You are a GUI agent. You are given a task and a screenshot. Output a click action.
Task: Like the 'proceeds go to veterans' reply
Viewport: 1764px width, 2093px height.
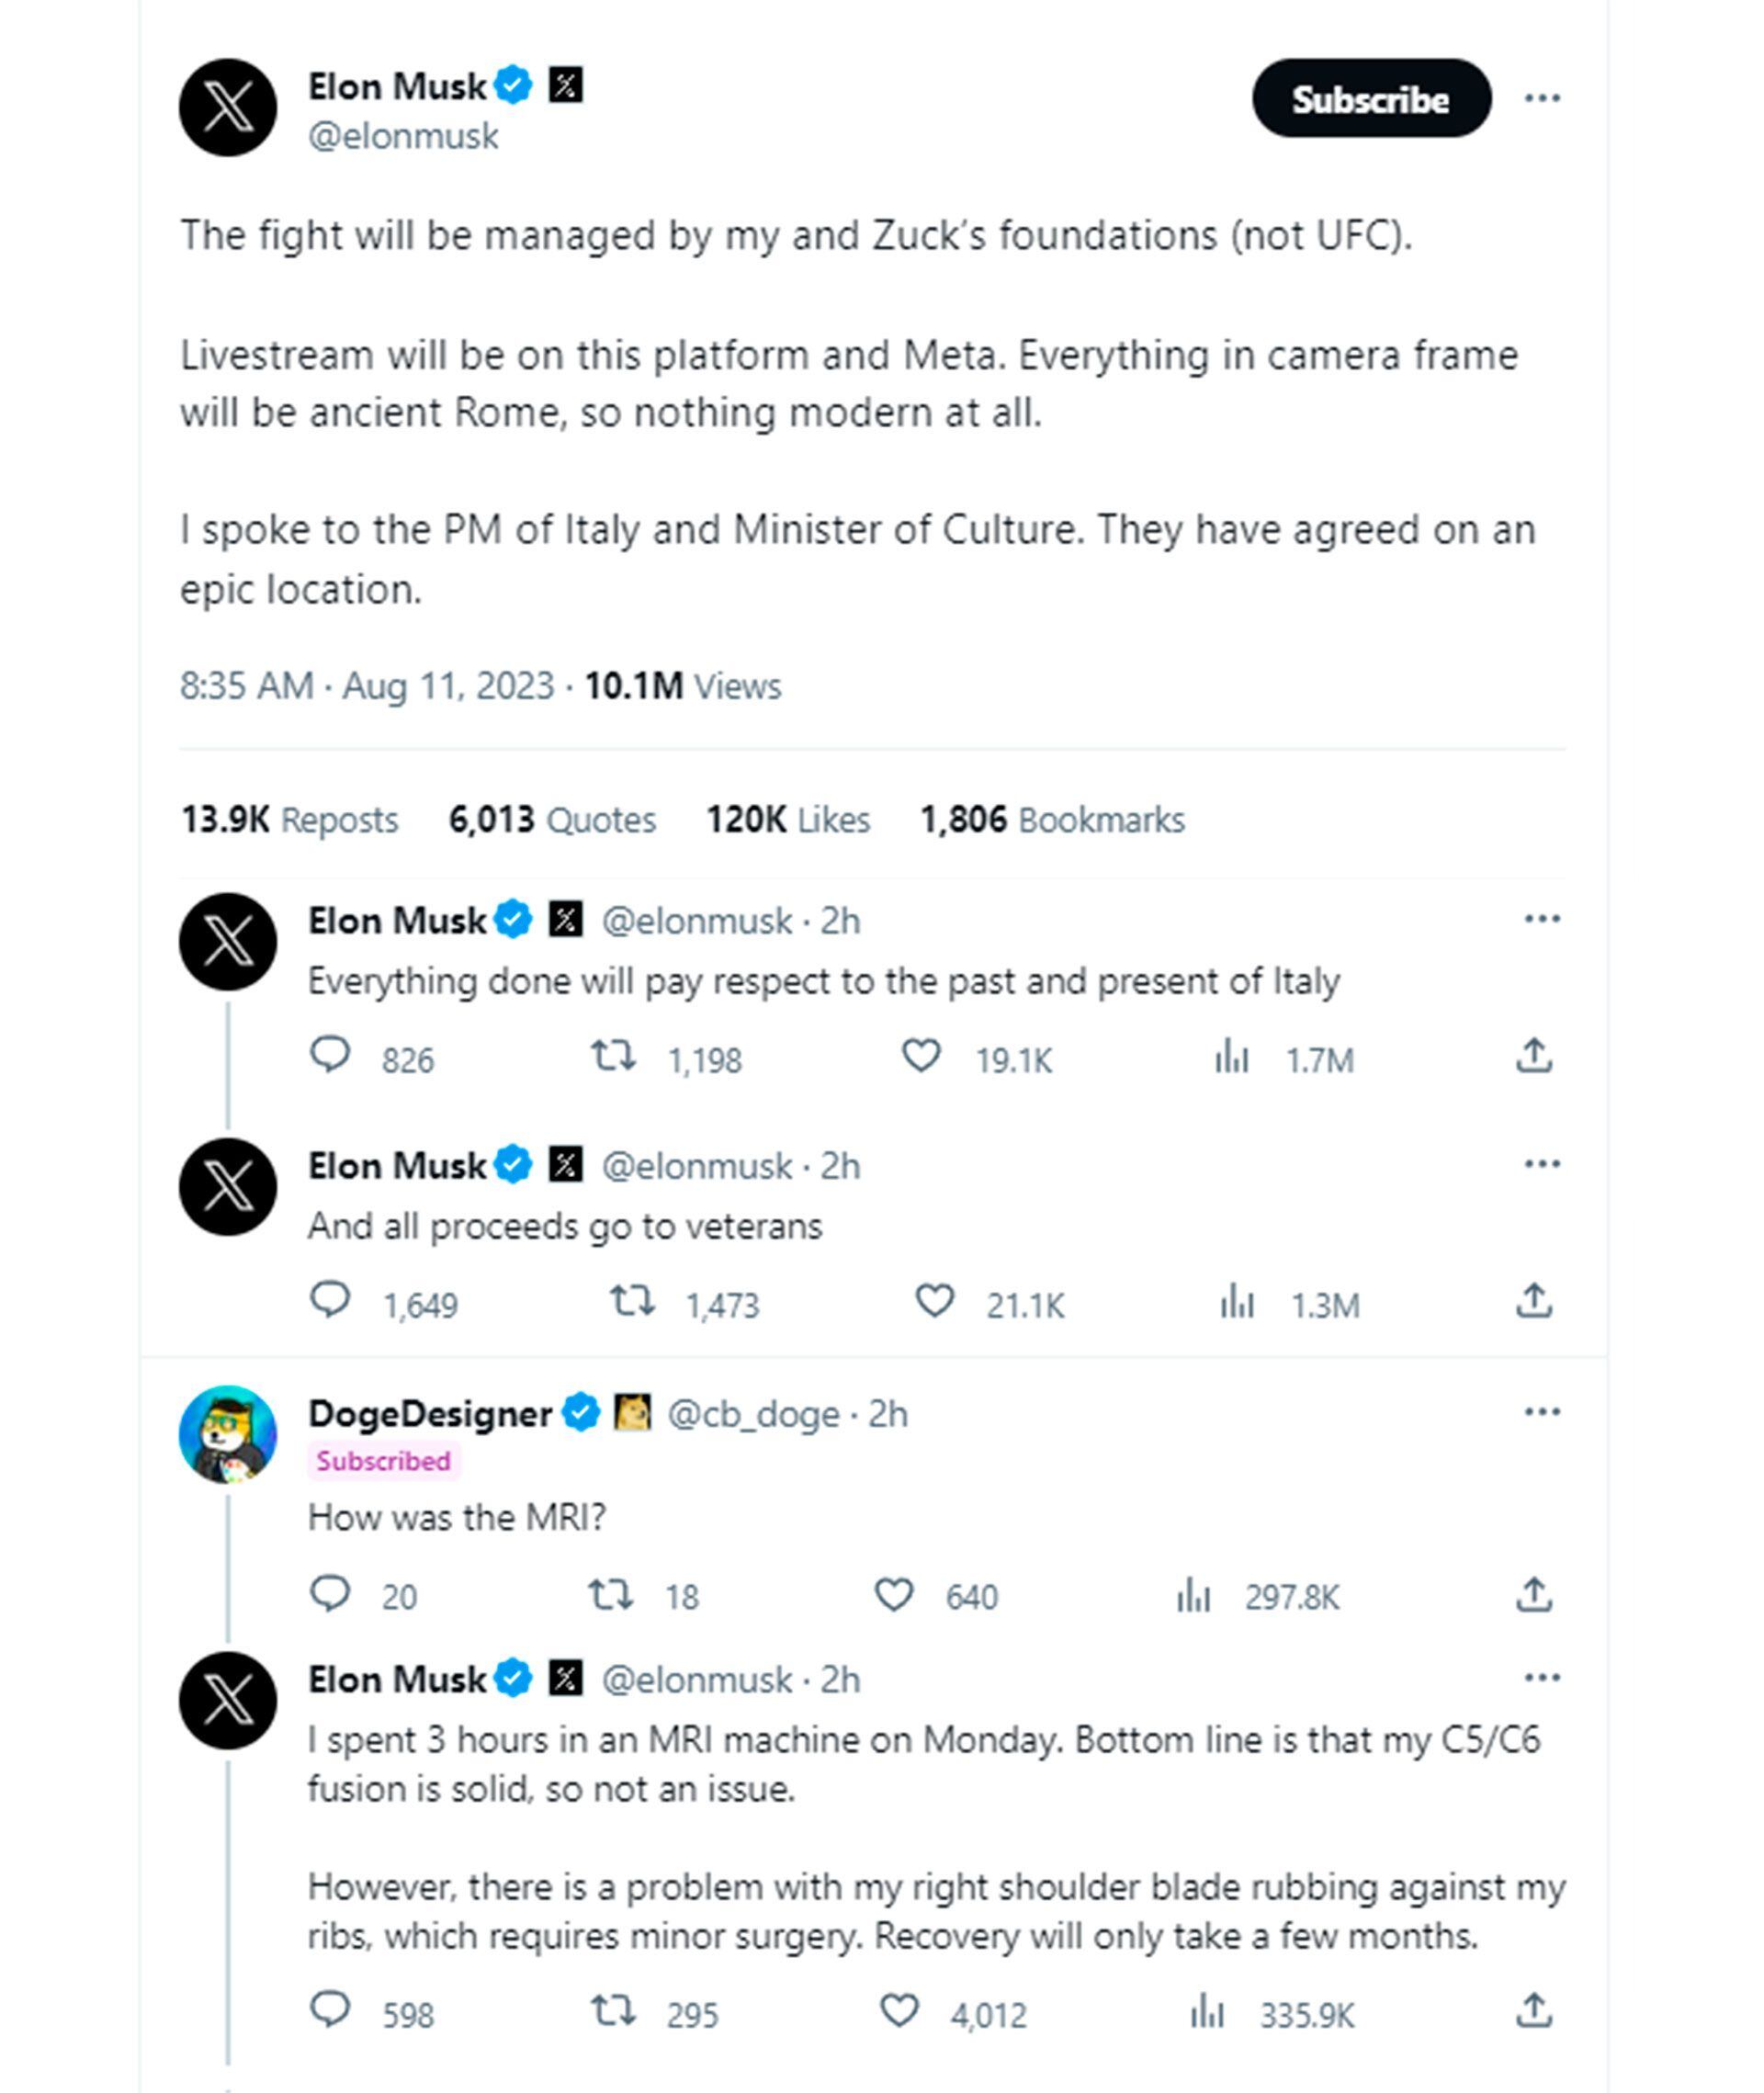point(934,1302)
